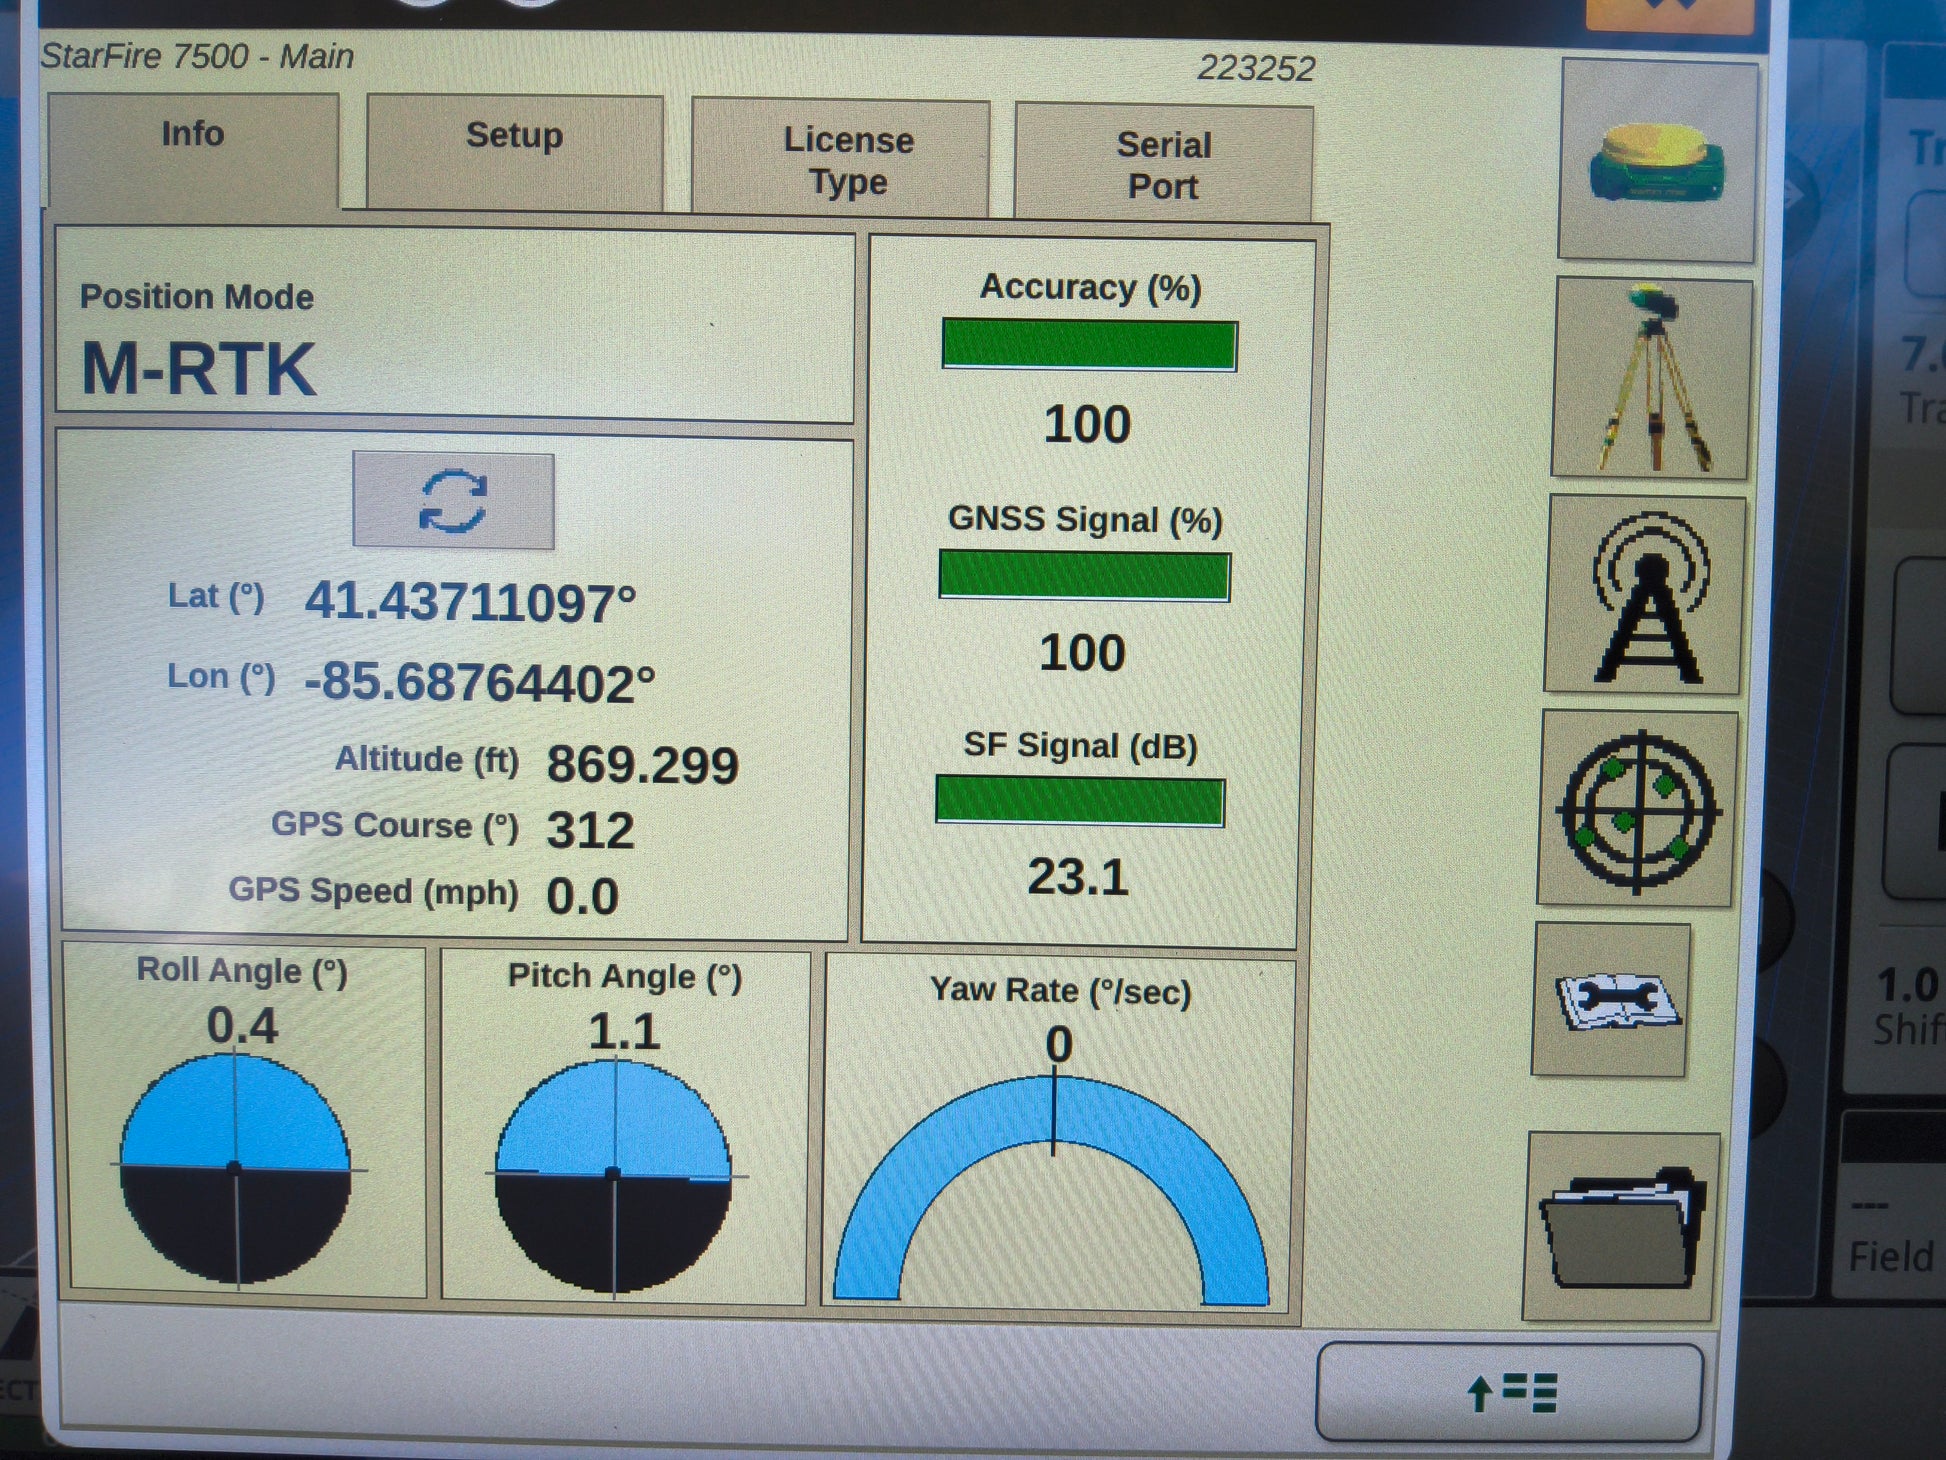Tap the Roll Angle gauge
Screen dimensions: 1946x1460
(236, 1168)
